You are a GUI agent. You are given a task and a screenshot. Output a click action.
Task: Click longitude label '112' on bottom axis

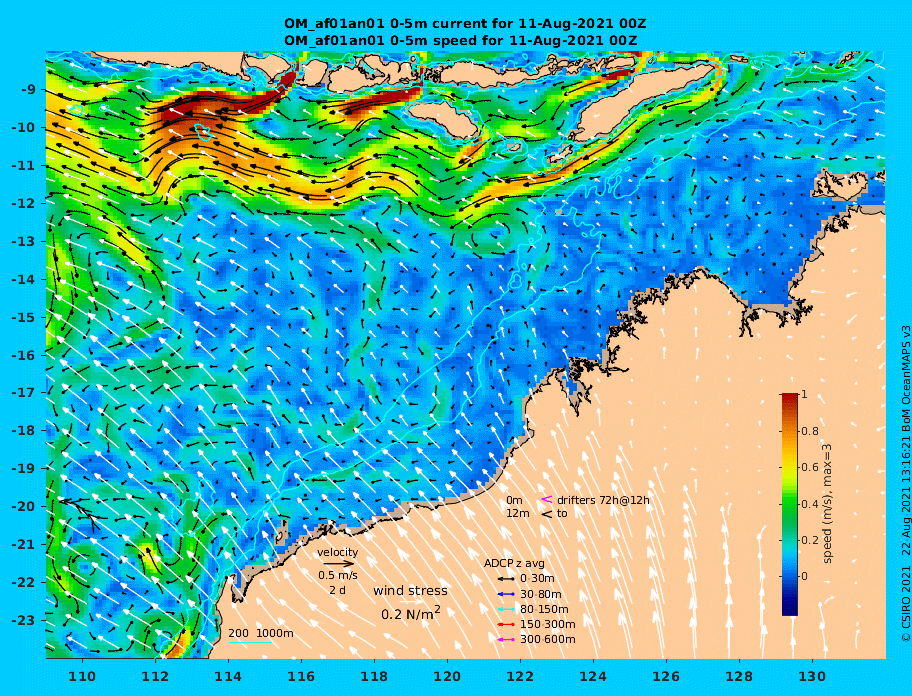pos(155,676)
